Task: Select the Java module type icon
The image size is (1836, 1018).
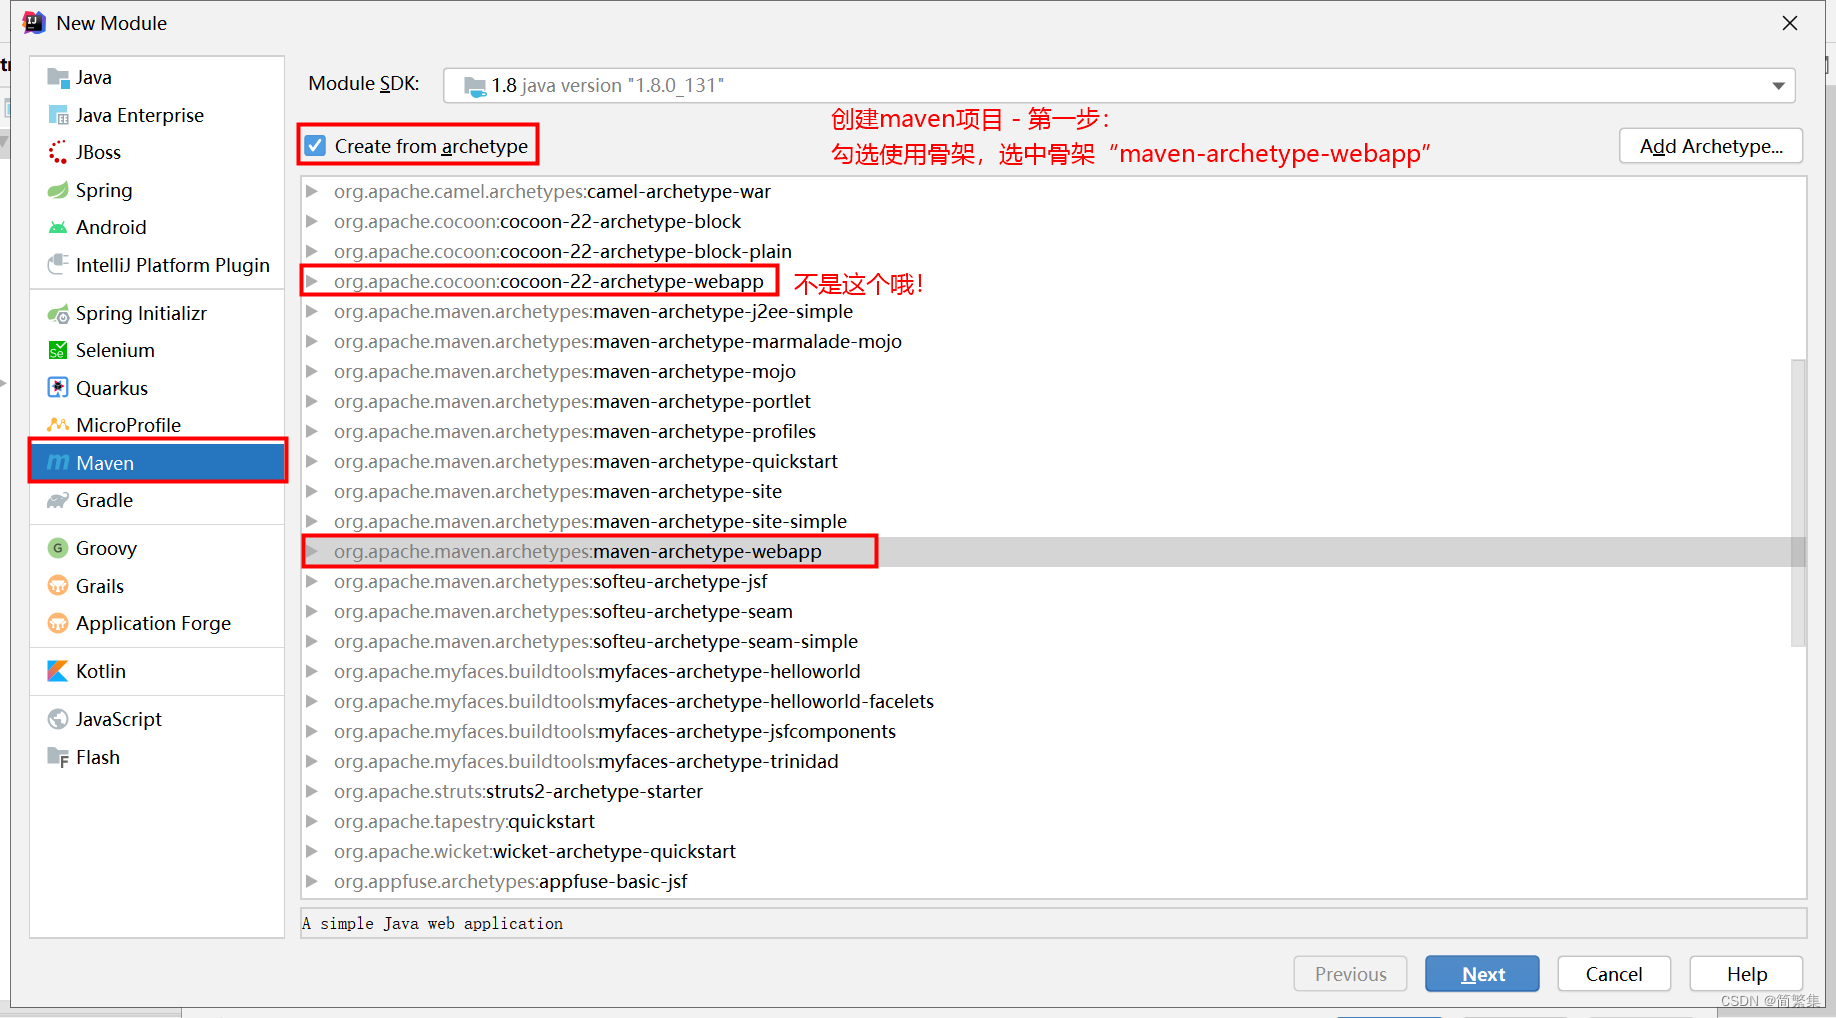Action: [58, 78]
